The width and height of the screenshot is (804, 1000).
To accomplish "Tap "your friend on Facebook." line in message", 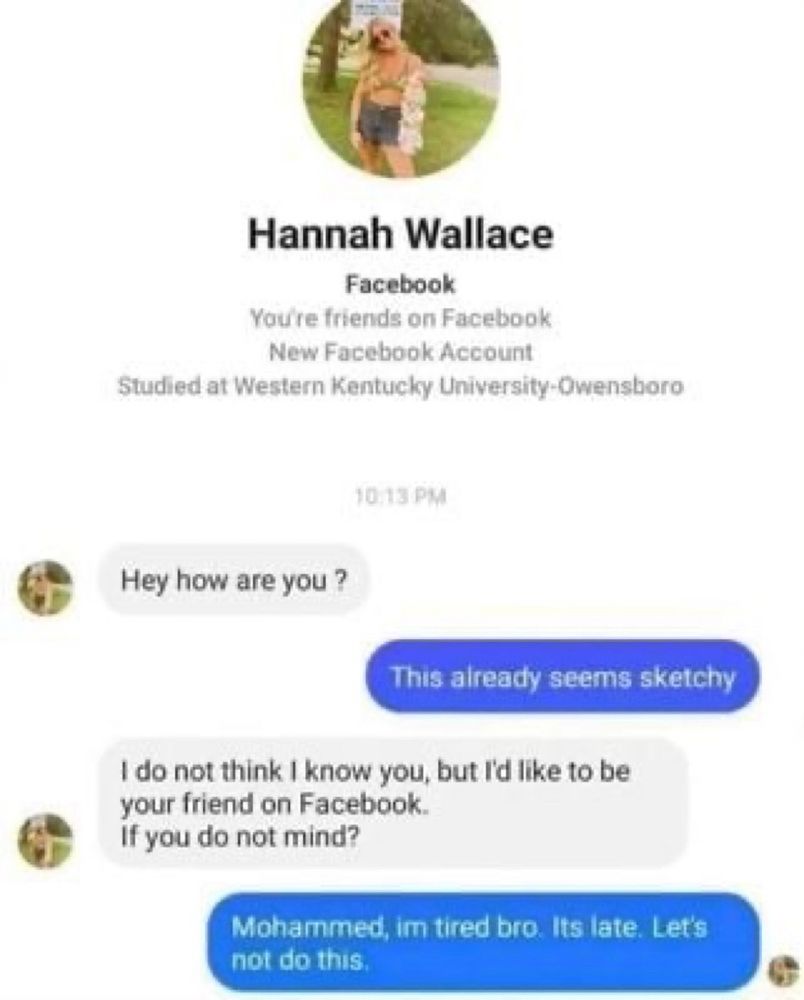I will (x=272, y=804).
